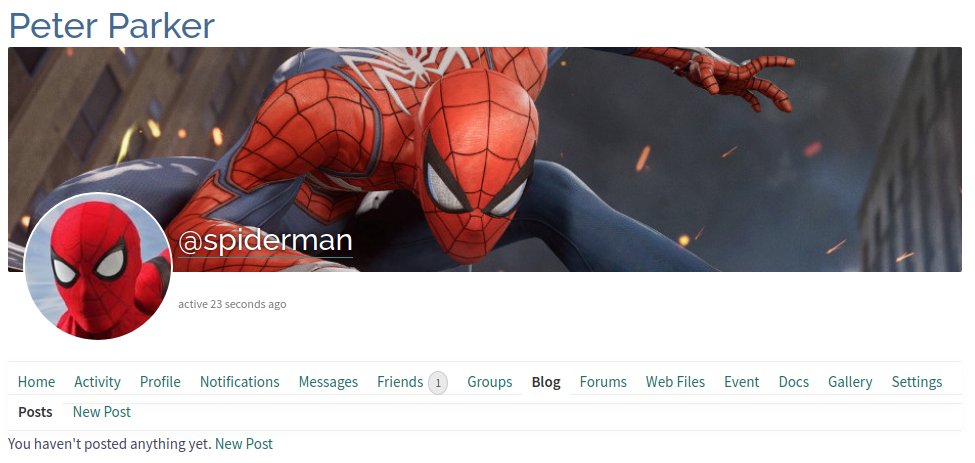Click the Friends count badge
This screenshot has height=463, width=975.
tap(438, 383)
